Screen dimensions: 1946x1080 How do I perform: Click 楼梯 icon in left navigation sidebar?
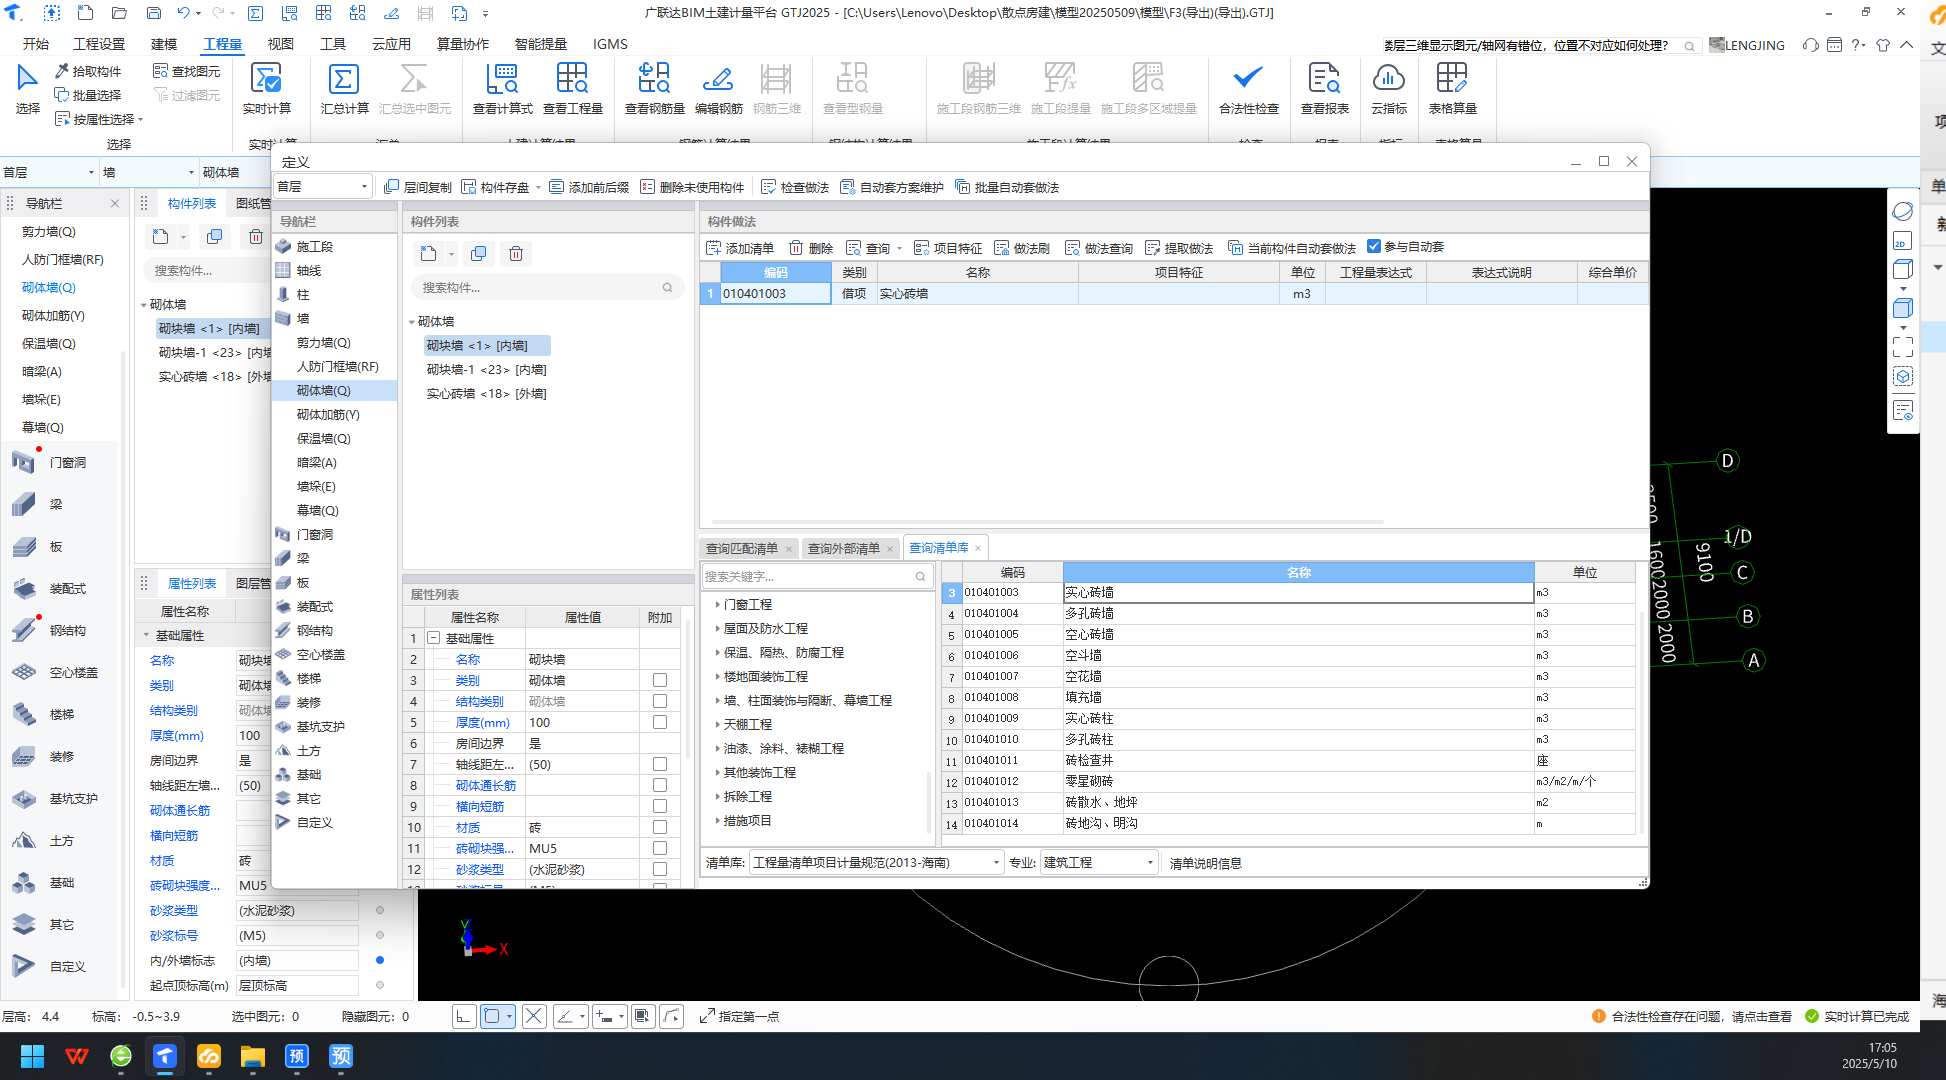point(23,714)
